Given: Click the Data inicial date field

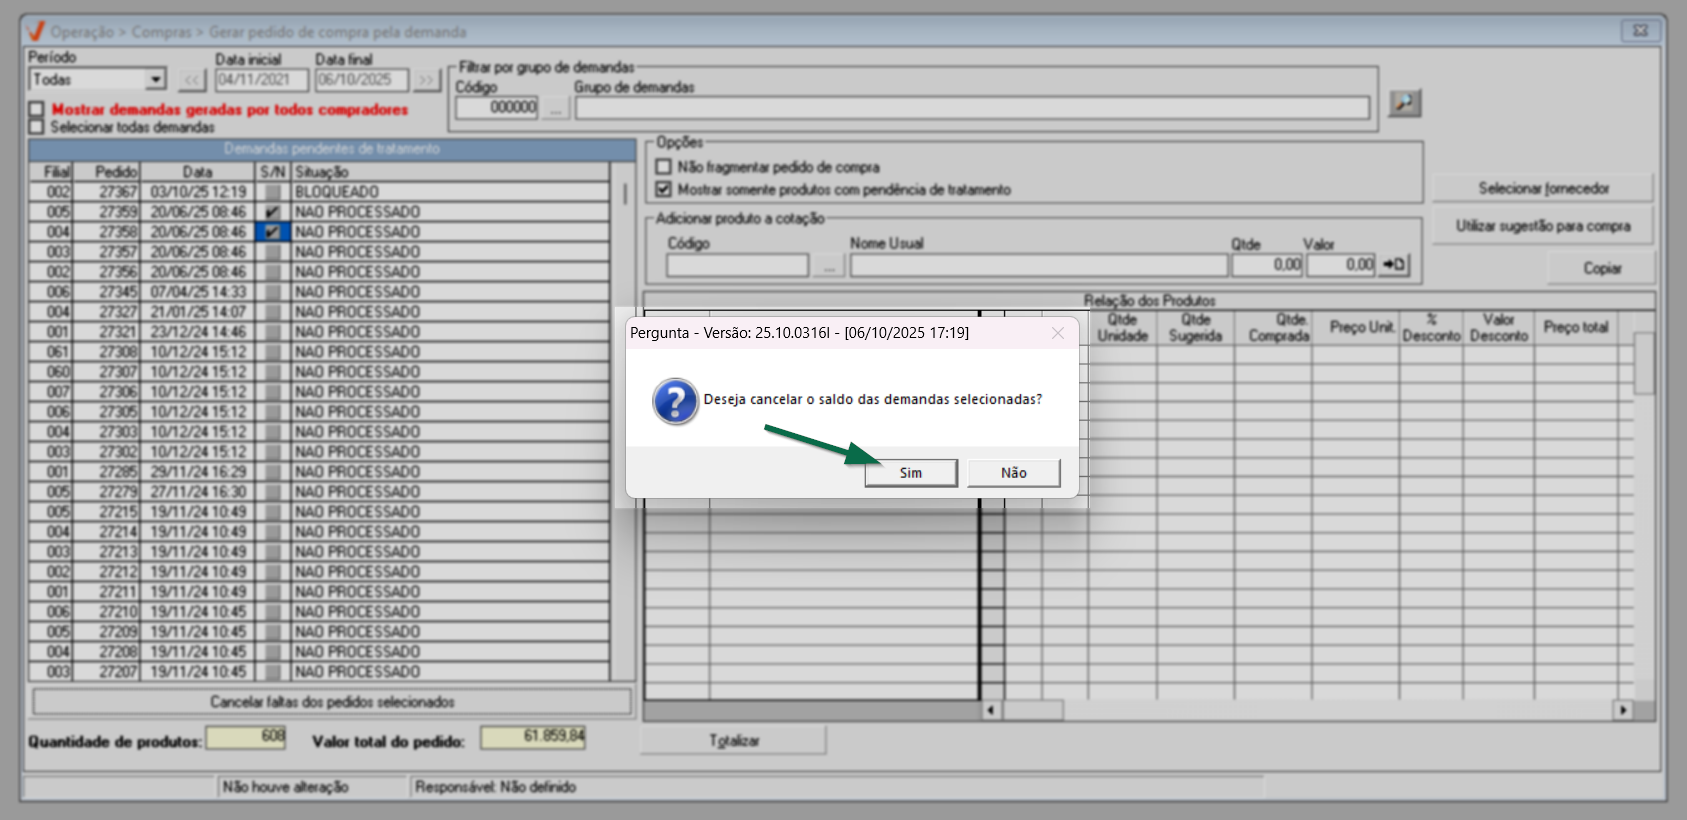Looking at the screenshot, I should [261, 80].
